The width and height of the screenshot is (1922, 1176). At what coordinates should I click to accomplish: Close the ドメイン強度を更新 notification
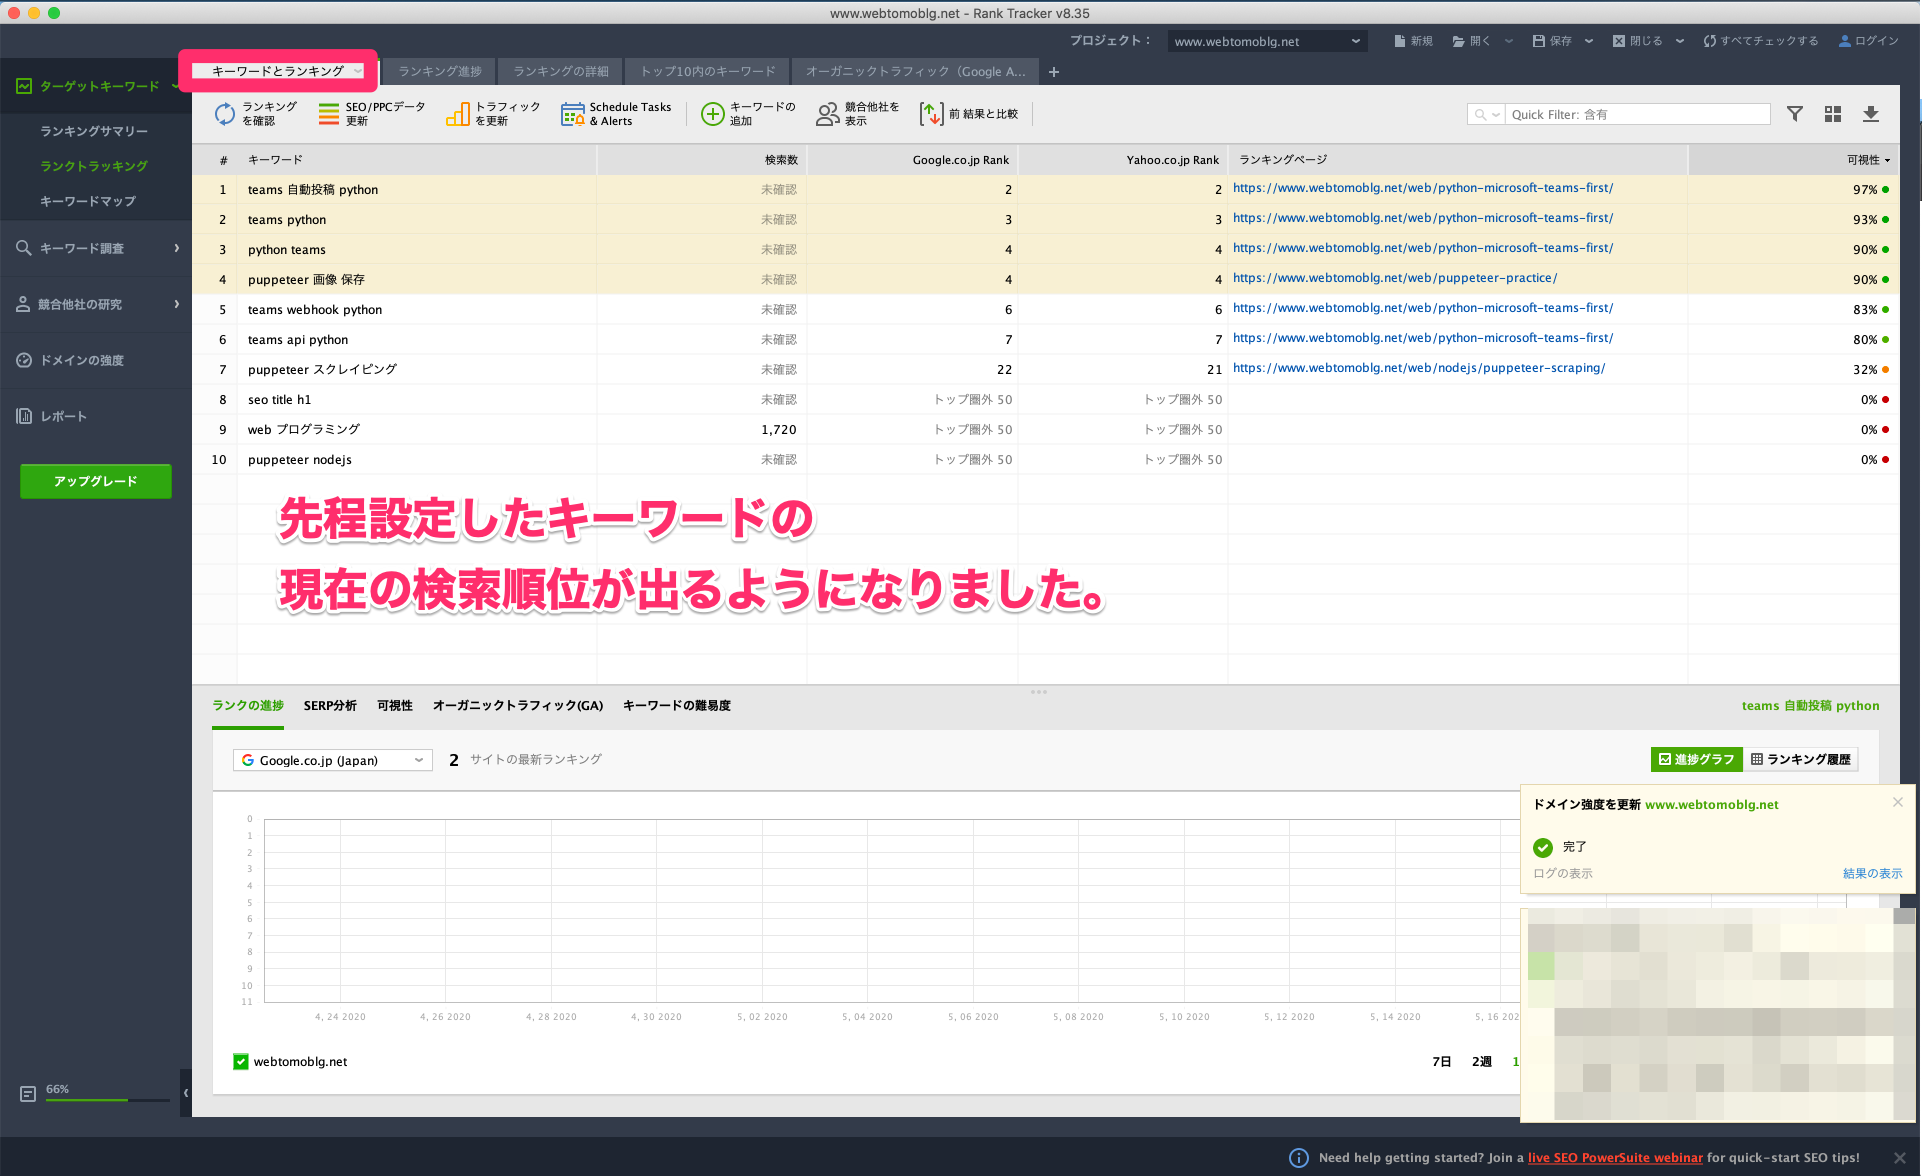point(1897,802)
